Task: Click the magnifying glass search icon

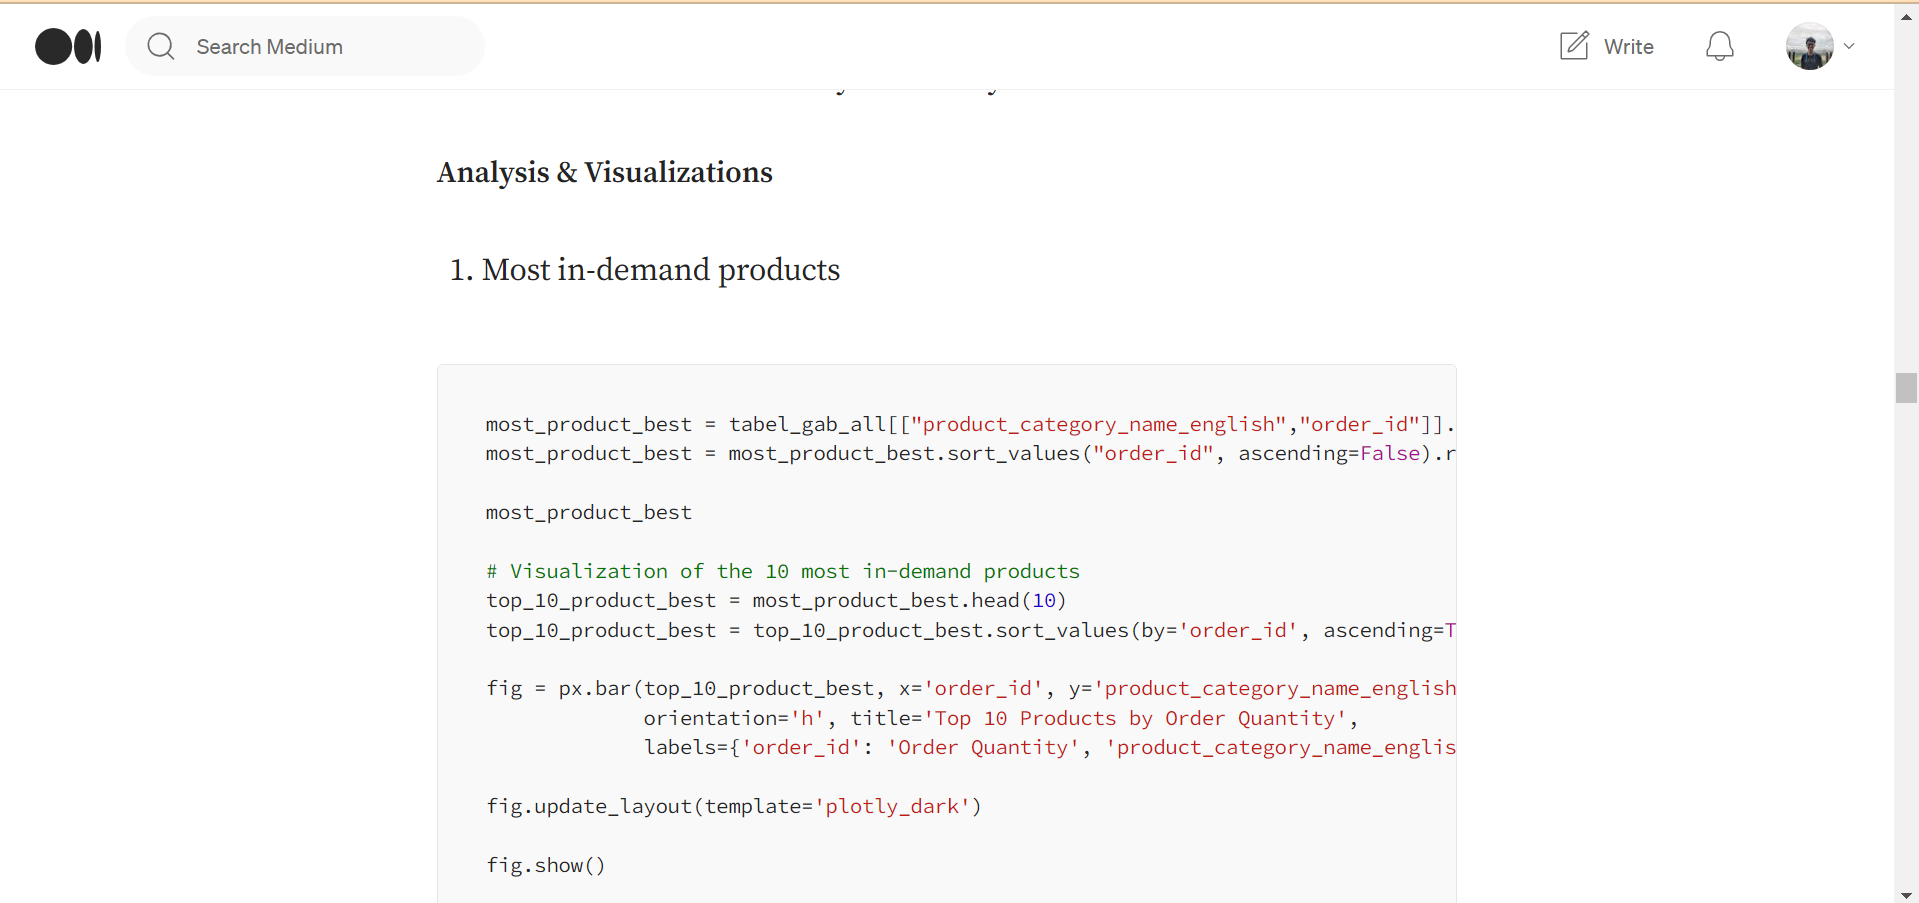Action: tap(160, 46)
